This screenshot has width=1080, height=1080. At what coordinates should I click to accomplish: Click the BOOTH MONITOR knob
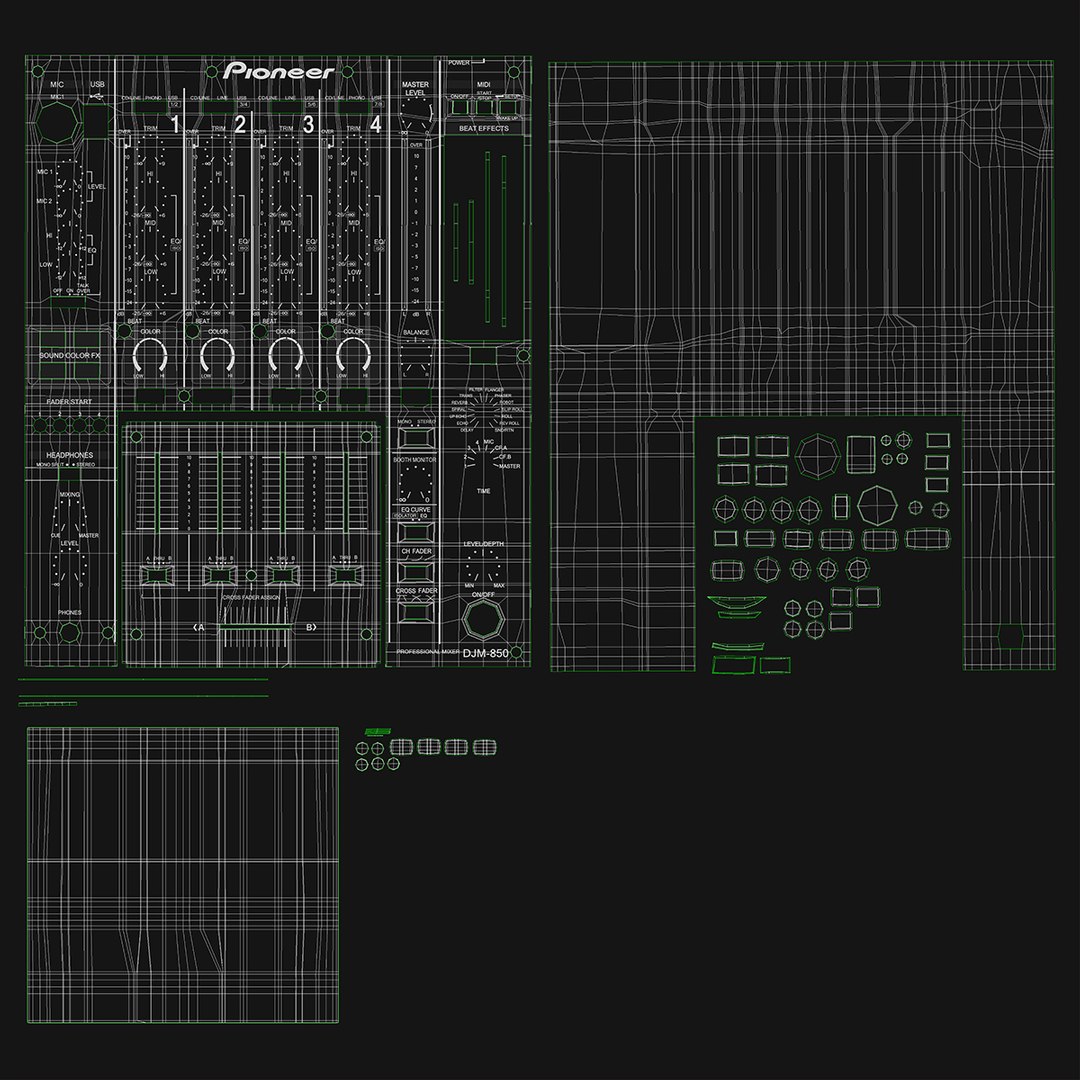click(x=415, y=484)
